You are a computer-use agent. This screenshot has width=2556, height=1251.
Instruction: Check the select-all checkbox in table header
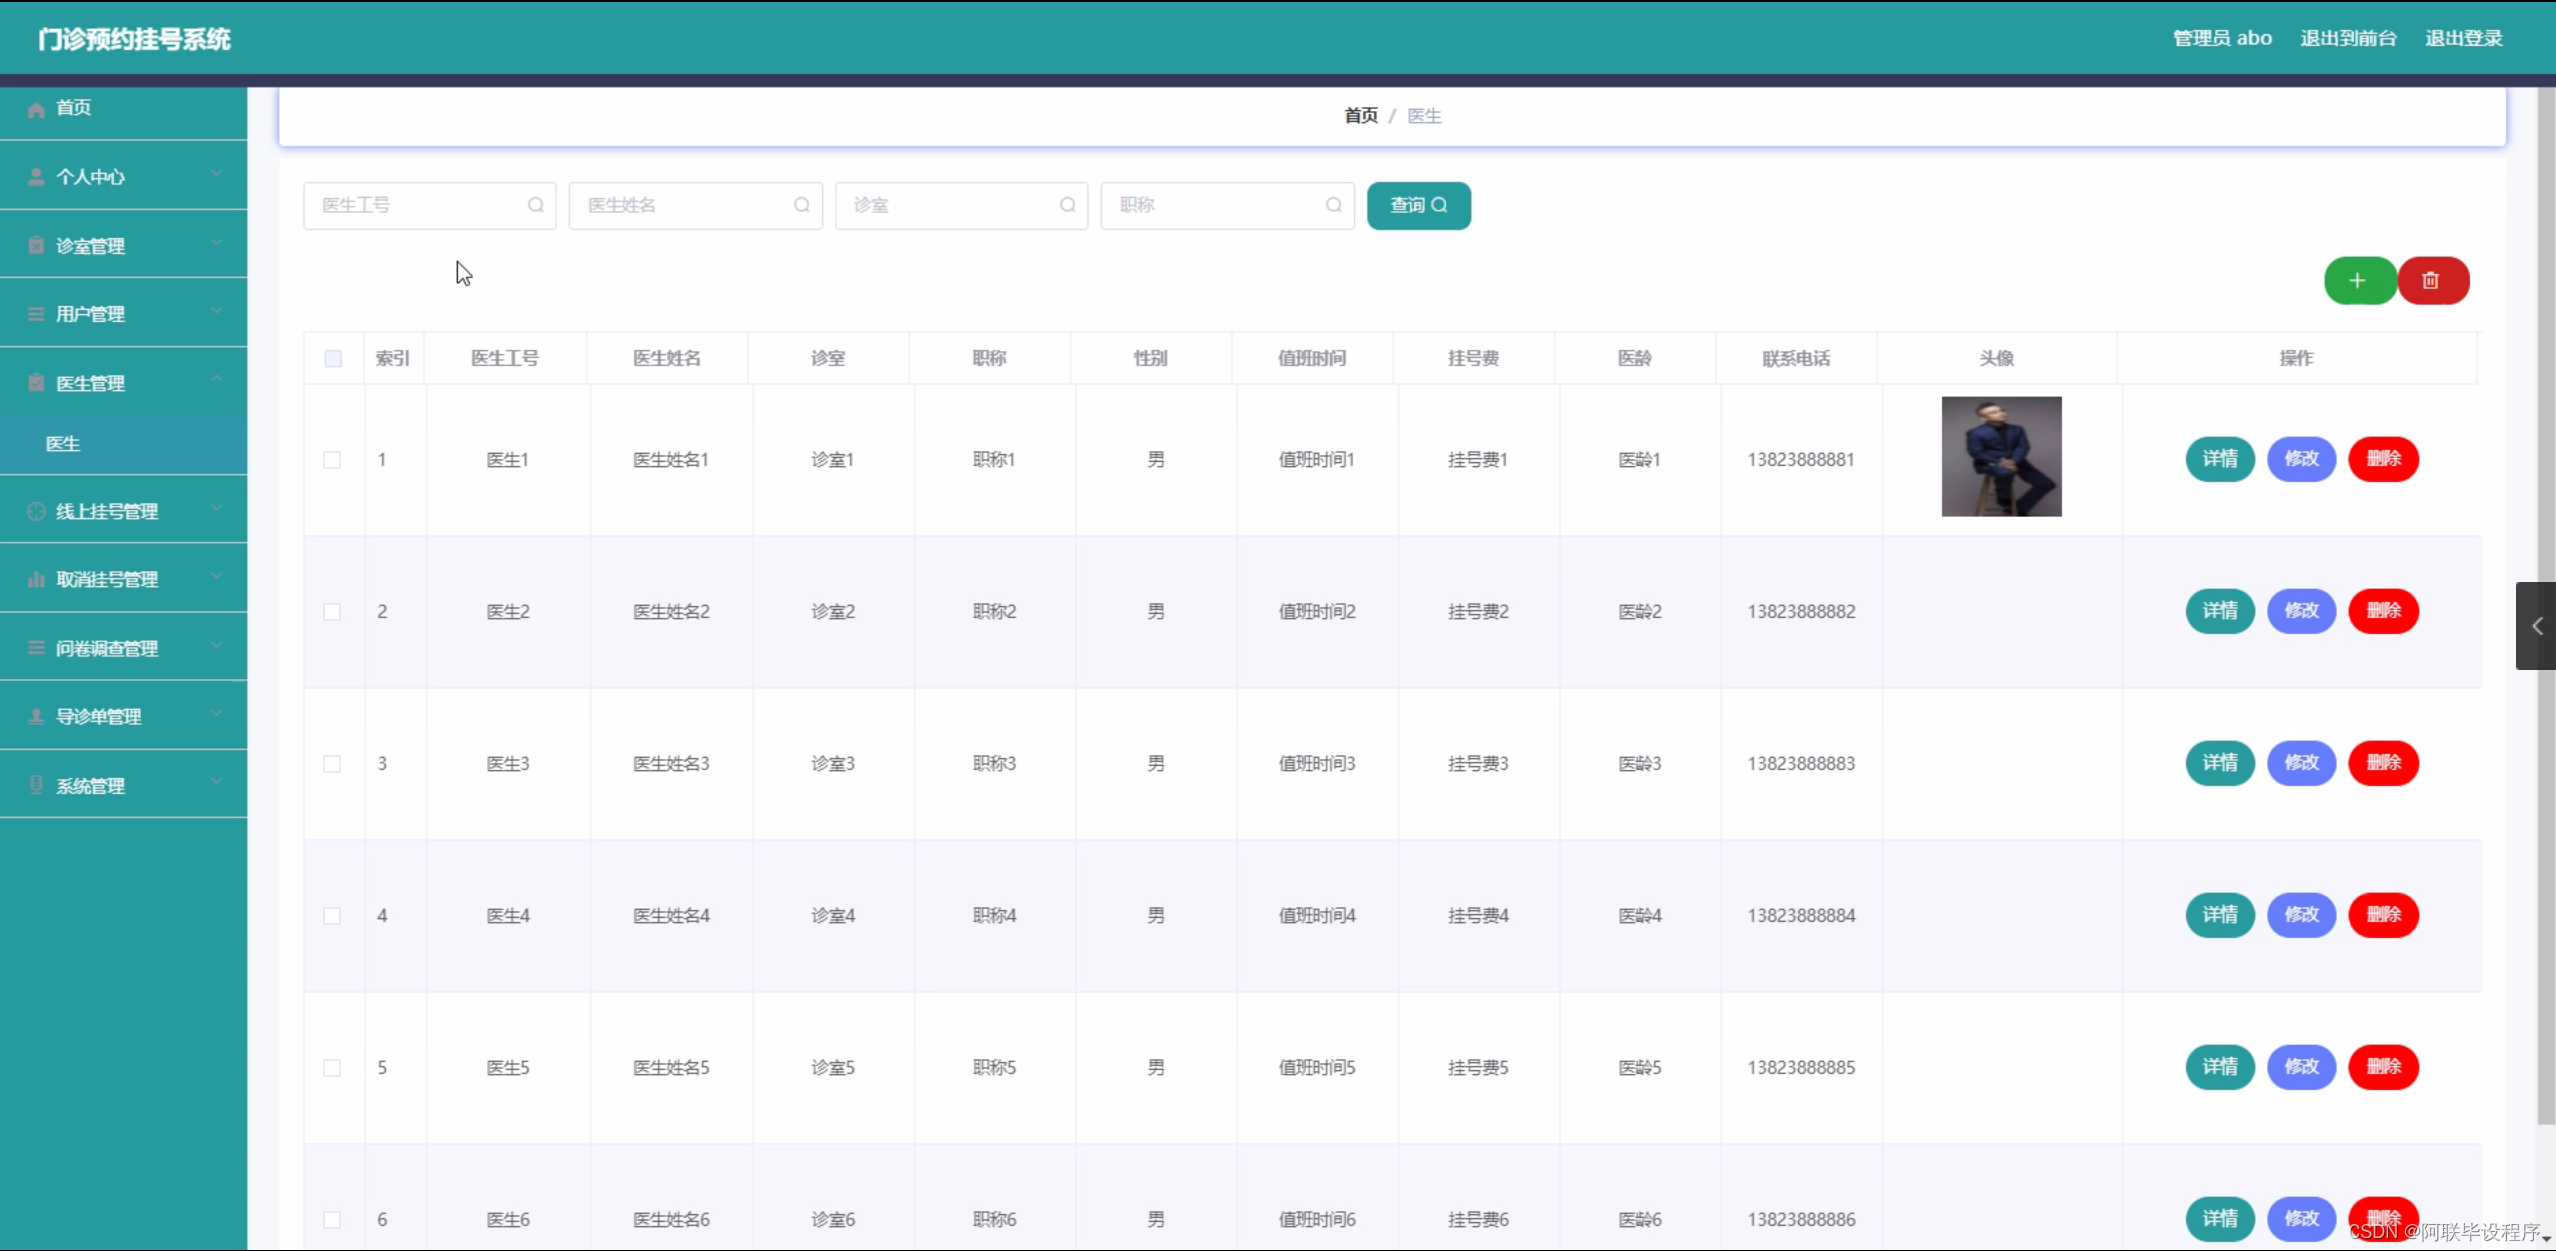(333, 358)
